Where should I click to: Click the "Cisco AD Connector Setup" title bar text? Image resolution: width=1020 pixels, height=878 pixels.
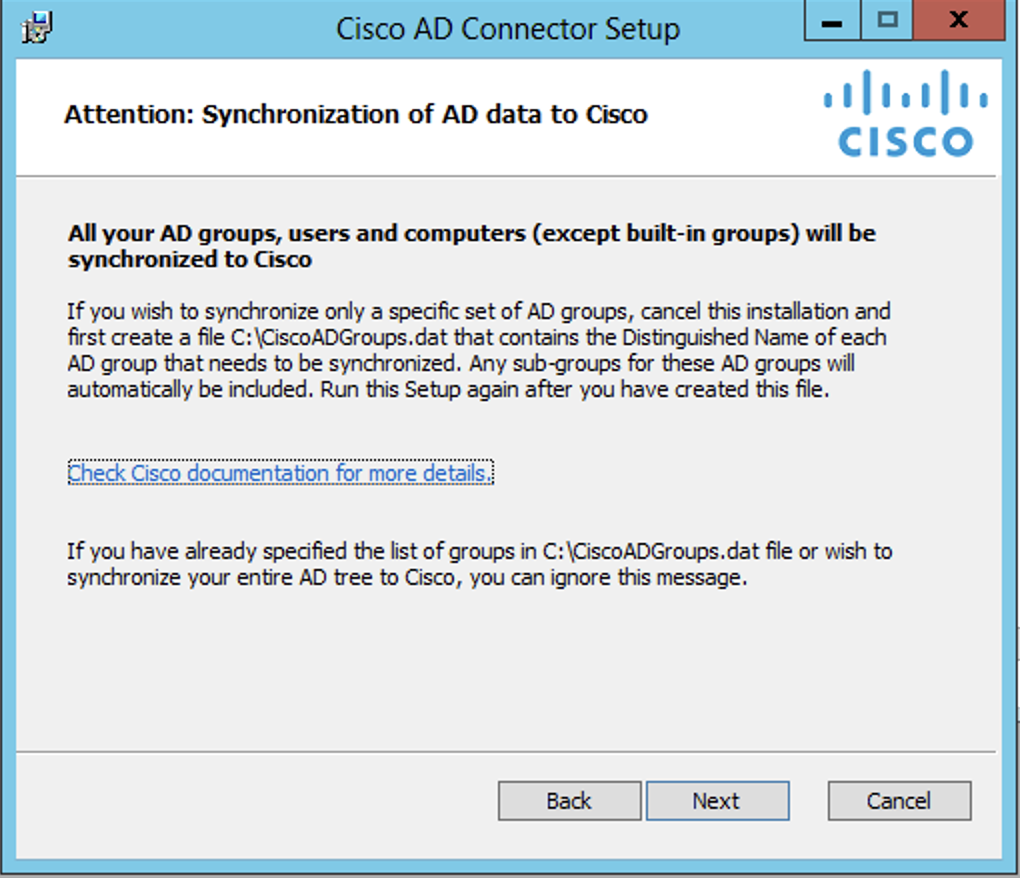pos(507,29)
